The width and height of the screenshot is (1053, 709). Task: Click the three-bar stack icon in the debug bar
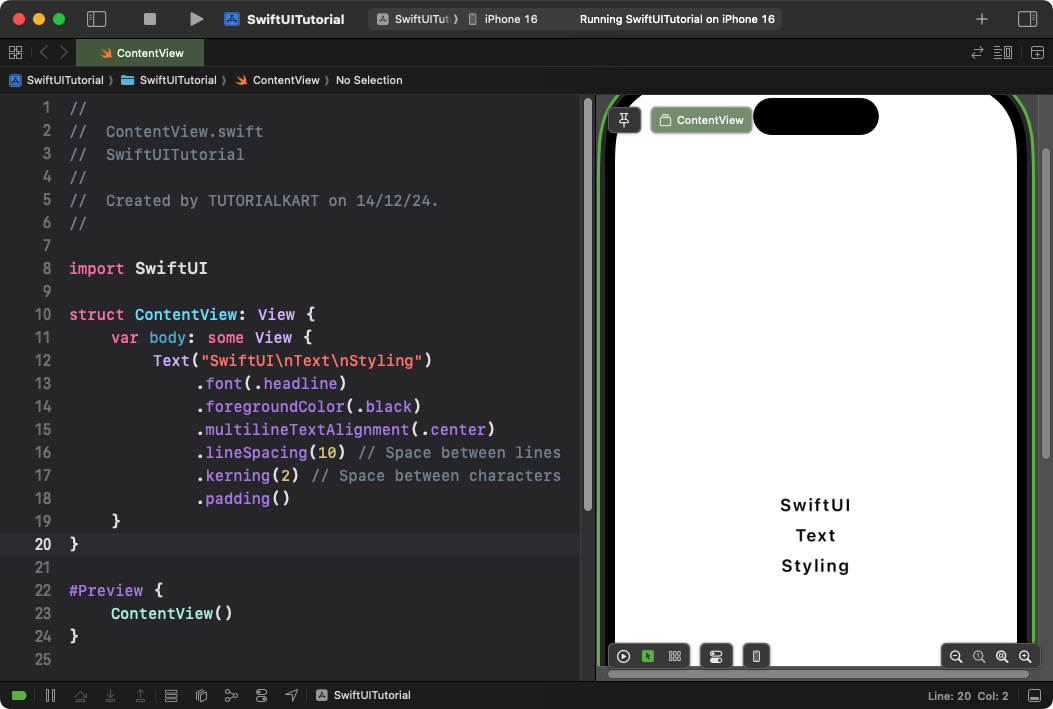coord(171,696)
